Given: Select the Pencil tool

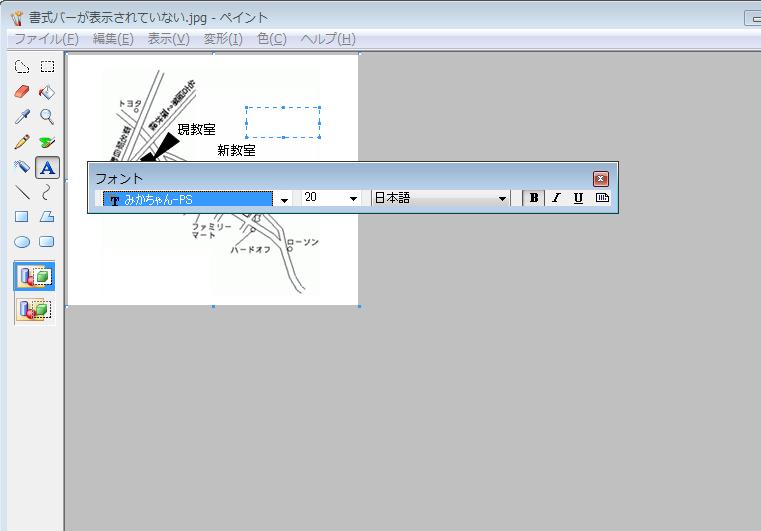Looking at the screenshot, I should (22, 142).
